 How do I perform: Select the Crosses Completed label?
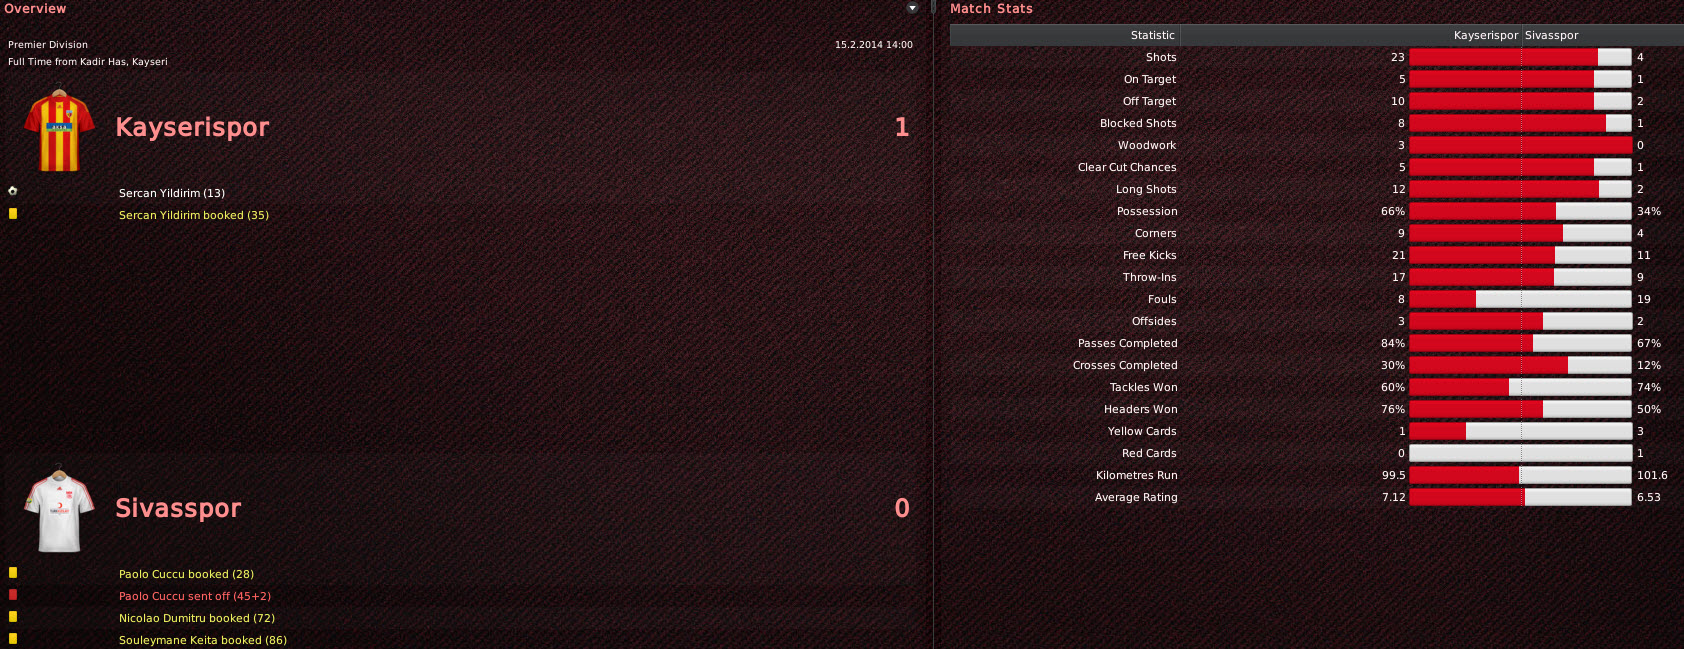(x=1125, y=365)
